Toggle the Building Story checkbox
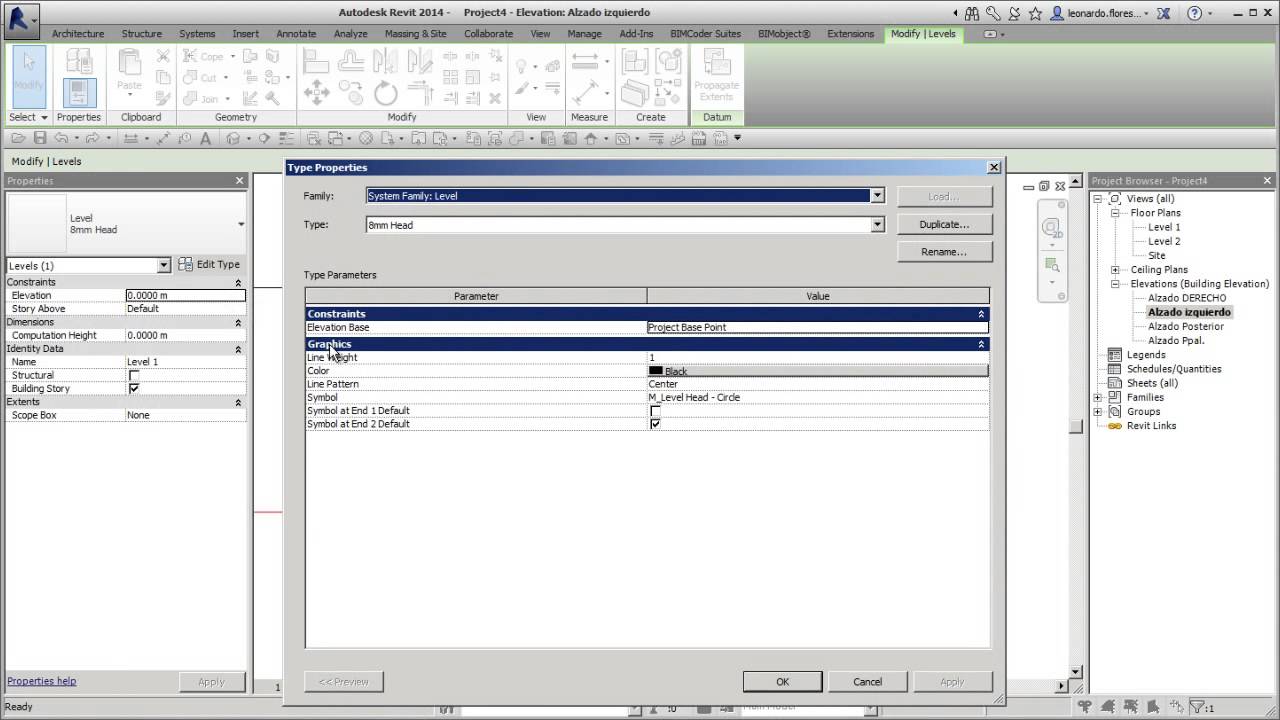The height and width of the screenshot is (720, 1280). click(134, 388)
